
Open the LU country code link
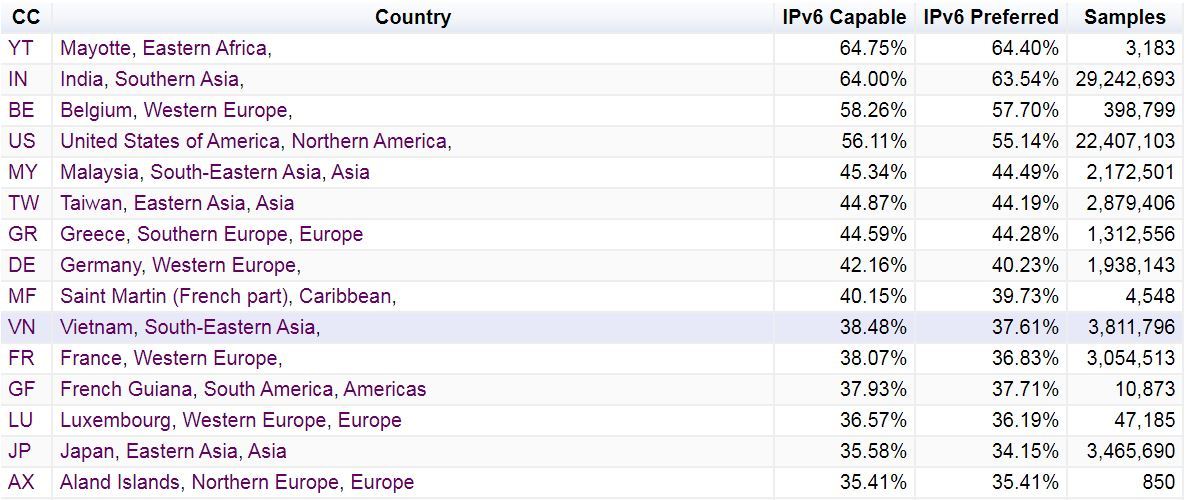tap(21, 420)
